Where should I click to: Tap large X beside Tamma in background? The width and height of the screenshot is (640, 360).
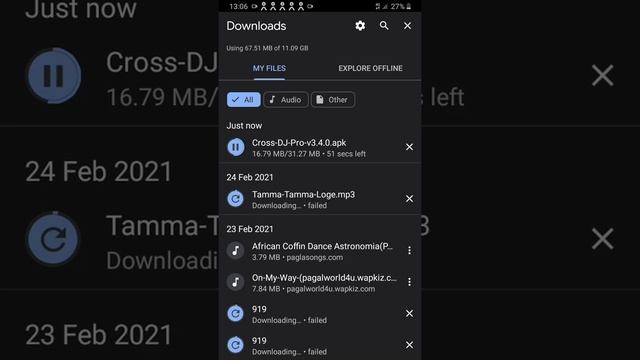pyautogui.click(x=602, y=239)
